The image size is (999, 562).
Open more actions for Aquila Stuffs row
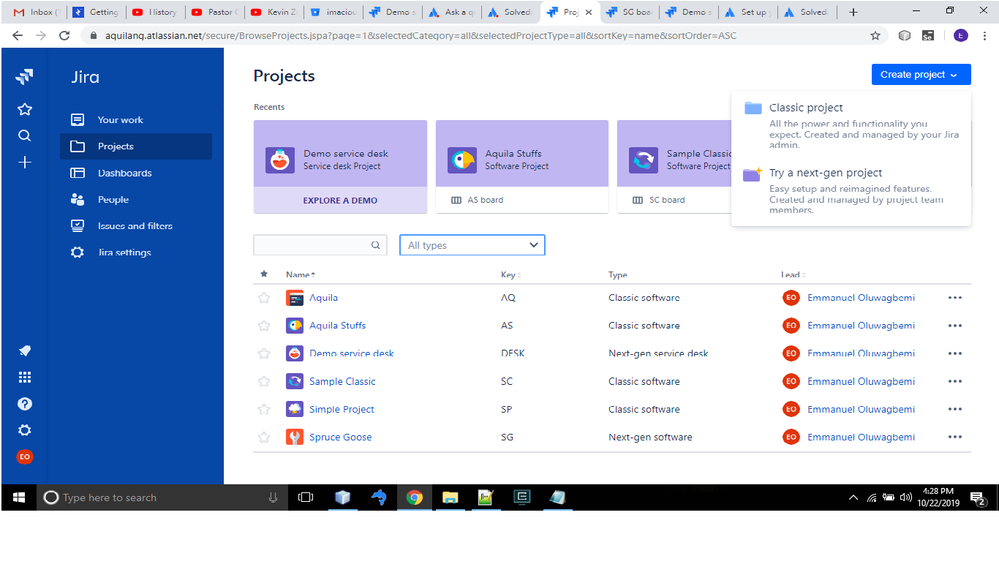coord(954,326)
